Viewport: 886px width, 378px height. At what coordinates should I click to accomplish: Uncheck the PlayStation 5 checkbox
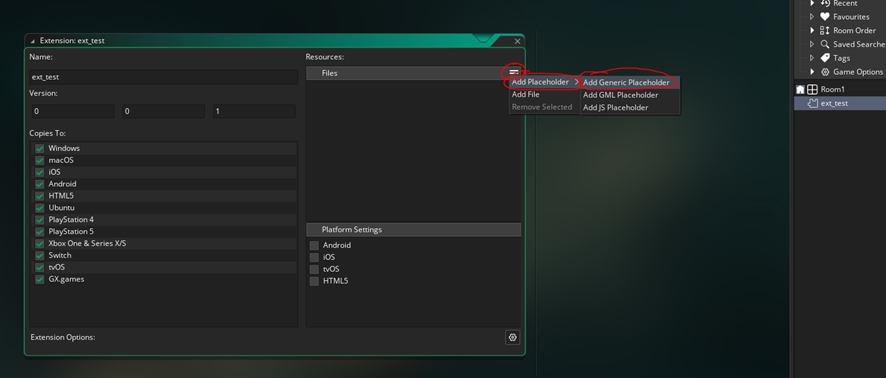tap(40, 232)
